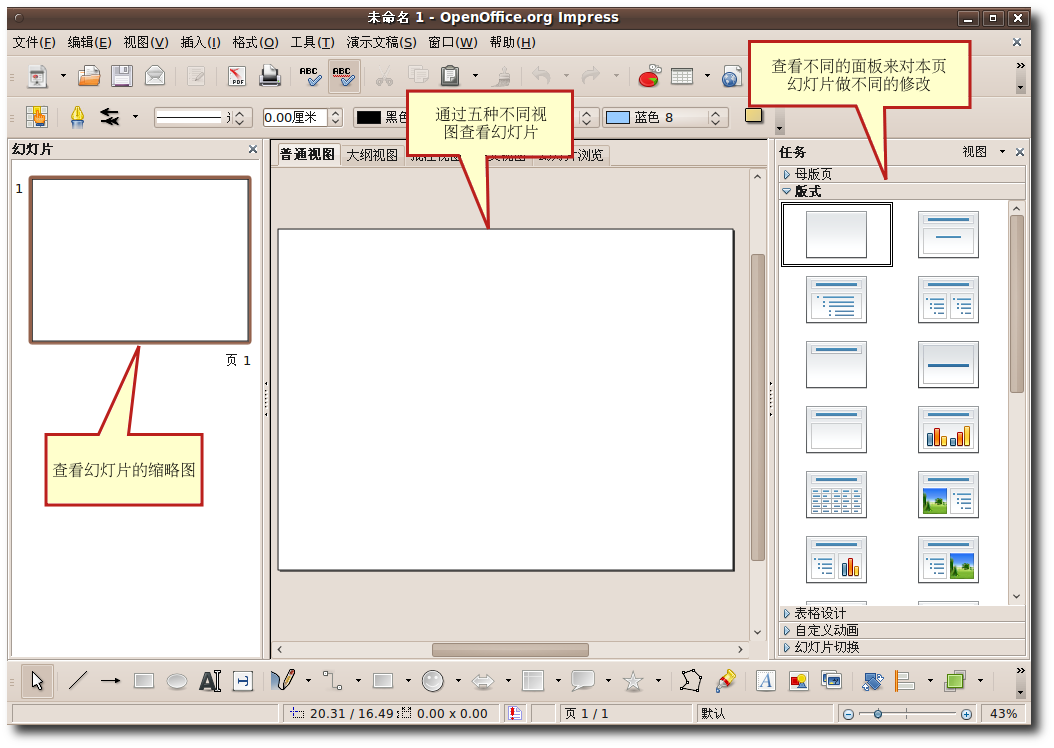
Task: Click the zoom in plus button
Action: tap(966, 714)
